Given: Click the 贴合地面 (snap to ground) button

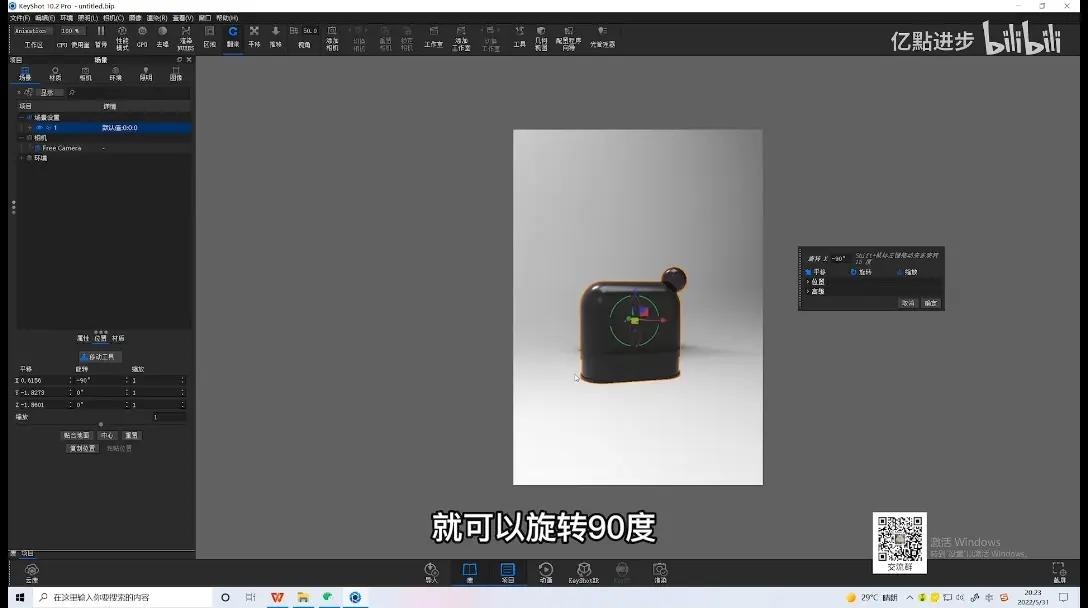Looking at the screenshot, I should tap(76, 435).
